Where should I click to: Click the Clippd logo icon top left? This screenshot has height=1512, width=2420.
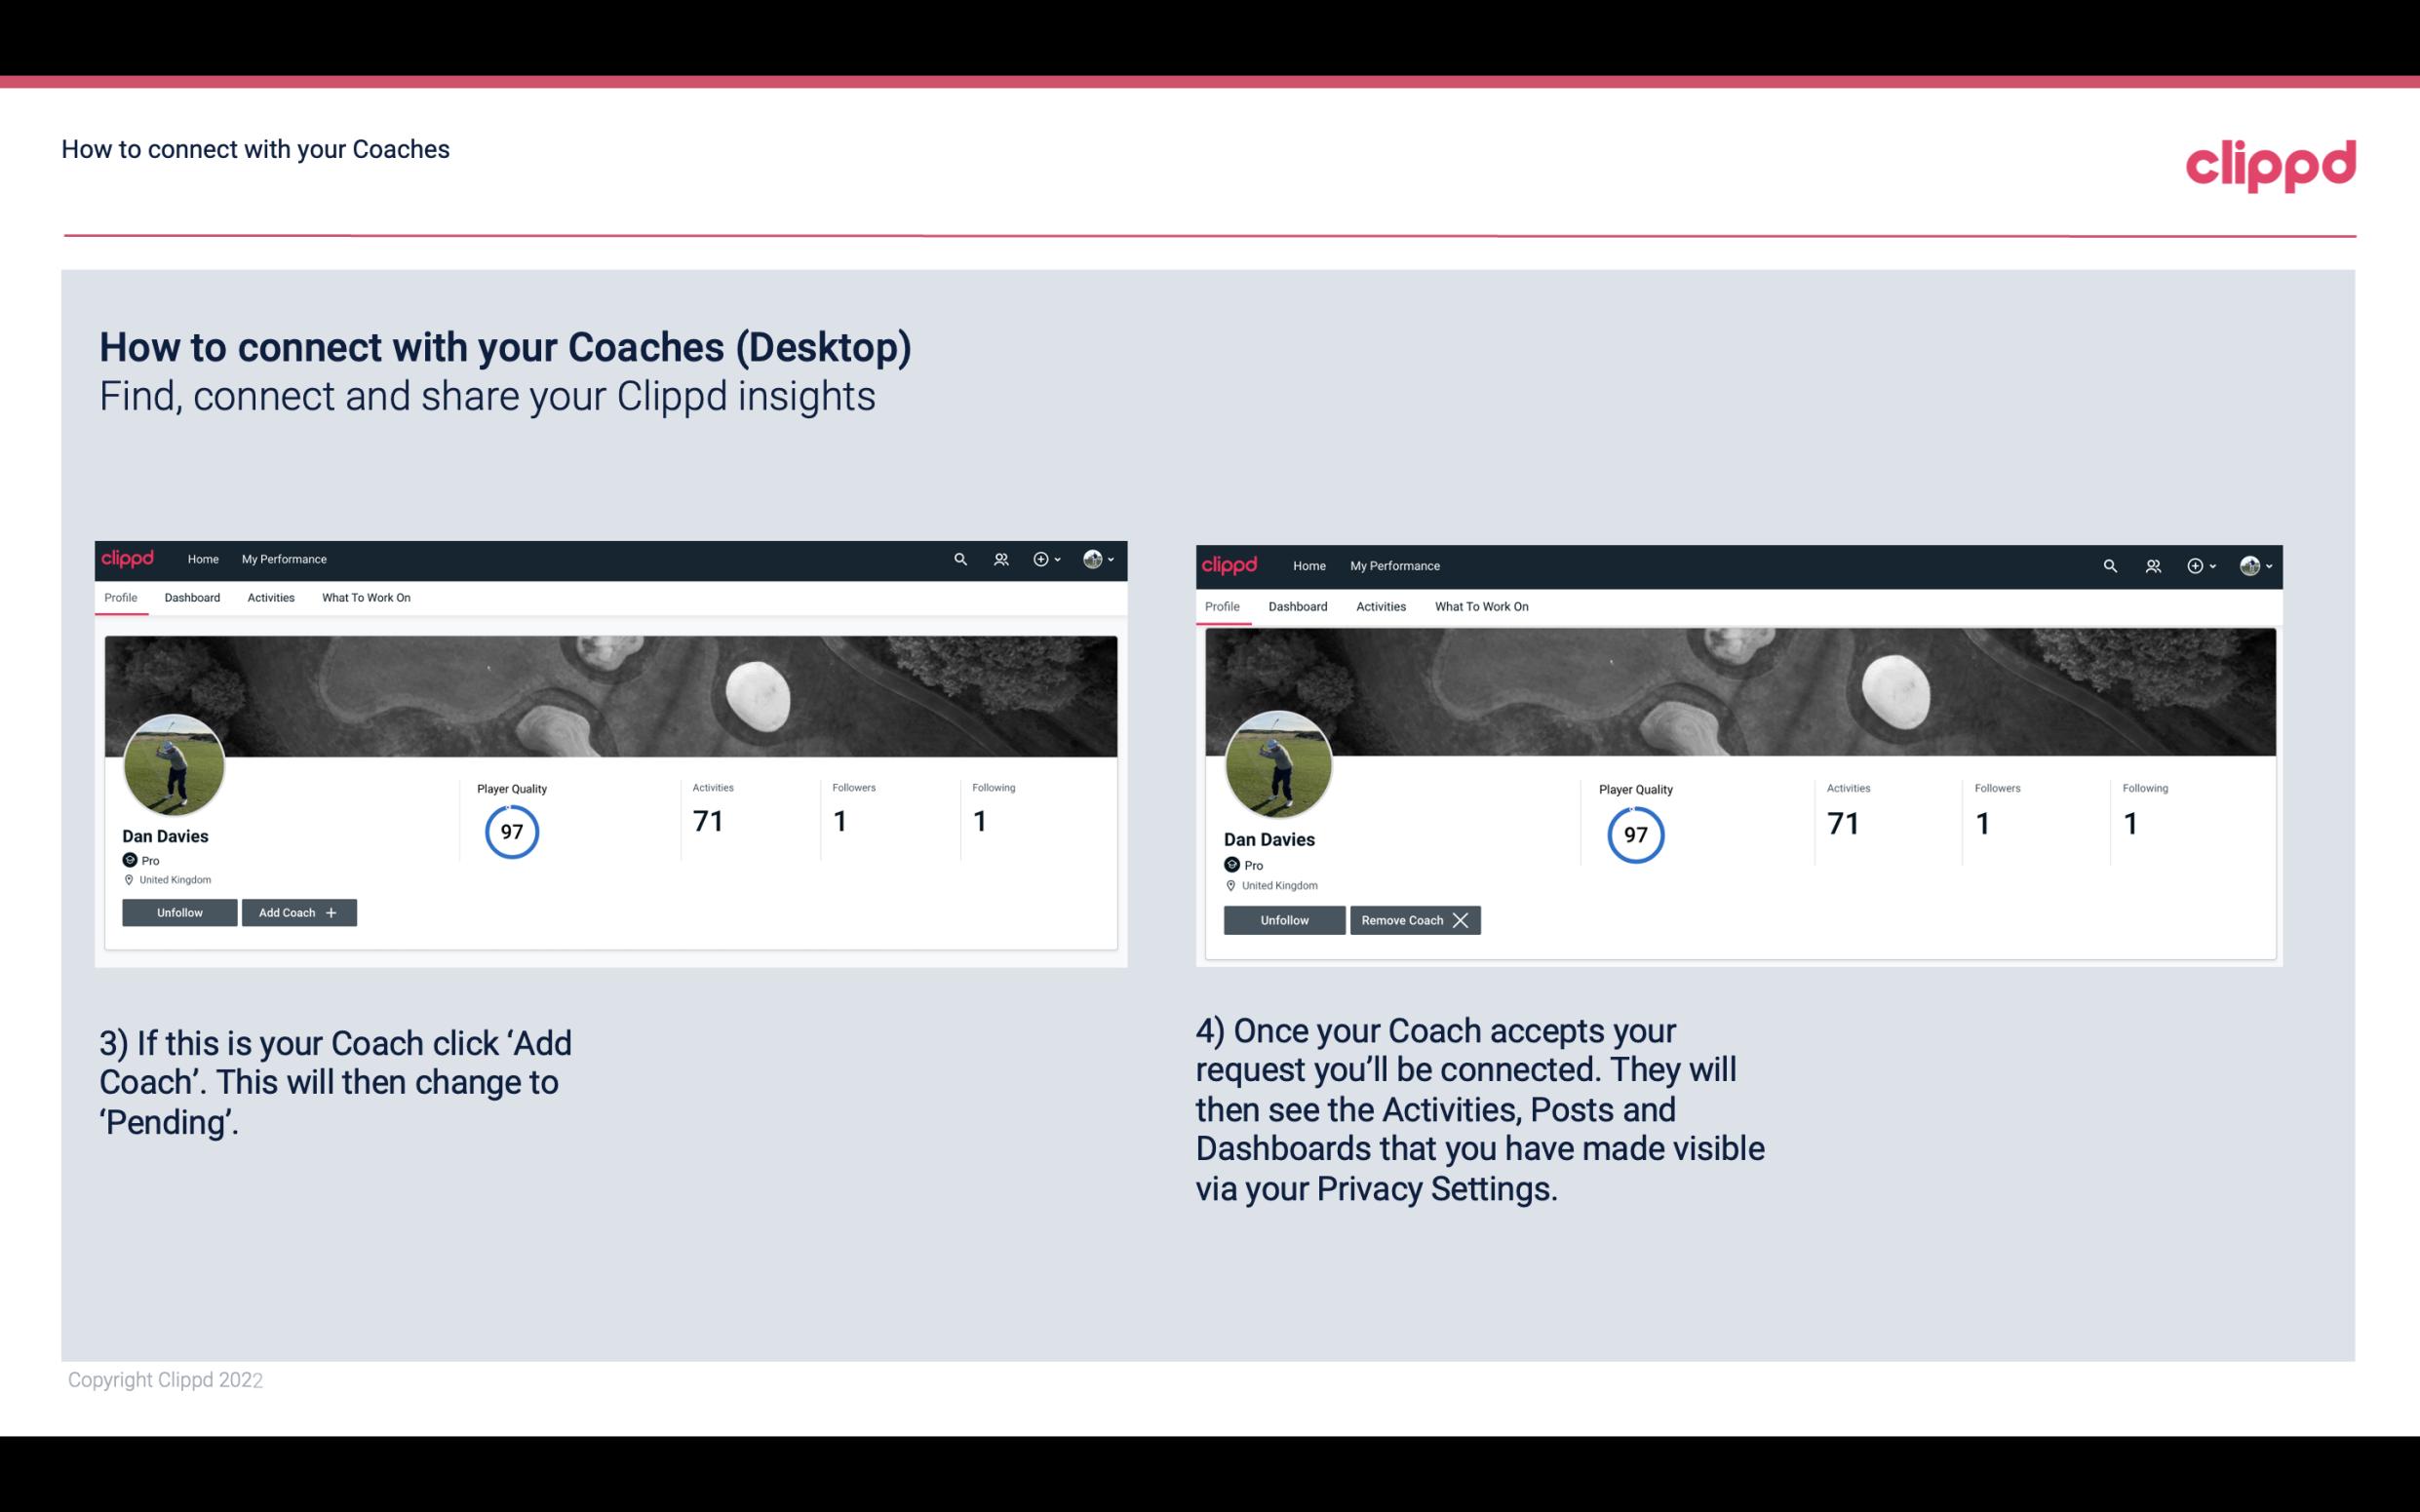pos(131,558)
